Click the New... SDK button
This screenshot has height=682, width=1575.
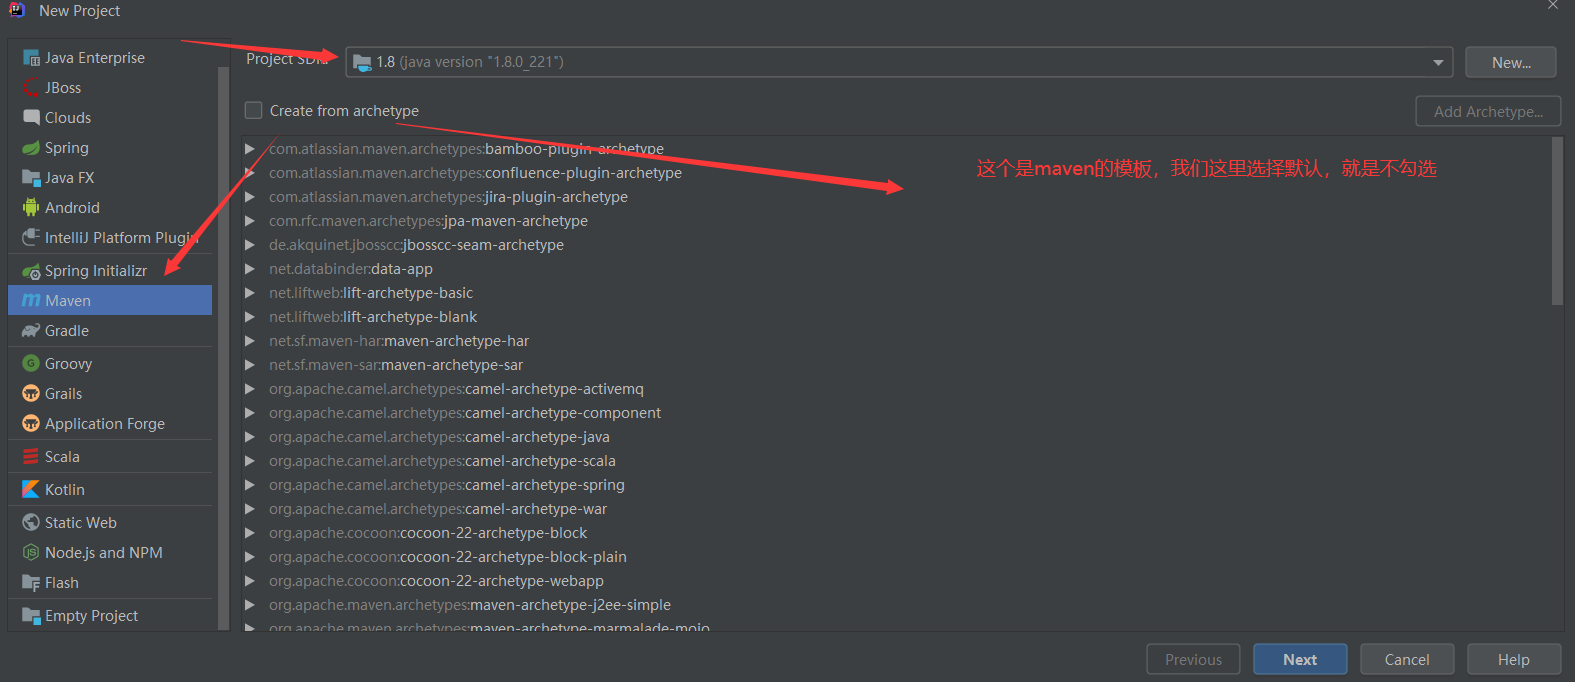click(1511, 62)
